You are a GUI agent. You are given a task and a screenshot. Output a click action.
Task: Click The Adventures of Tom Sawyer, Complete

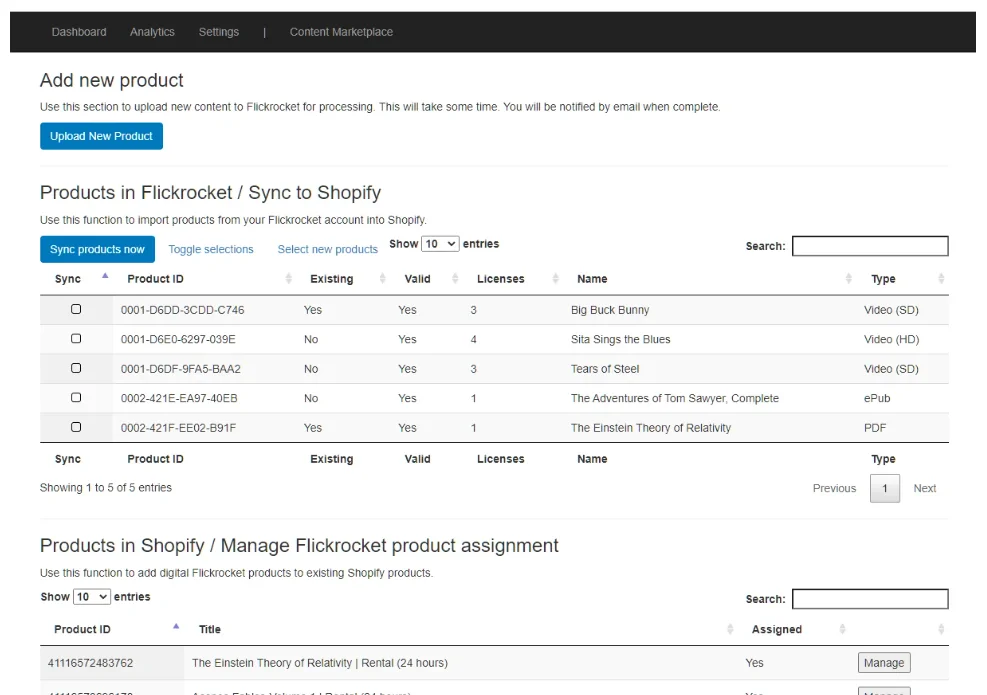[x=675, y=398]
